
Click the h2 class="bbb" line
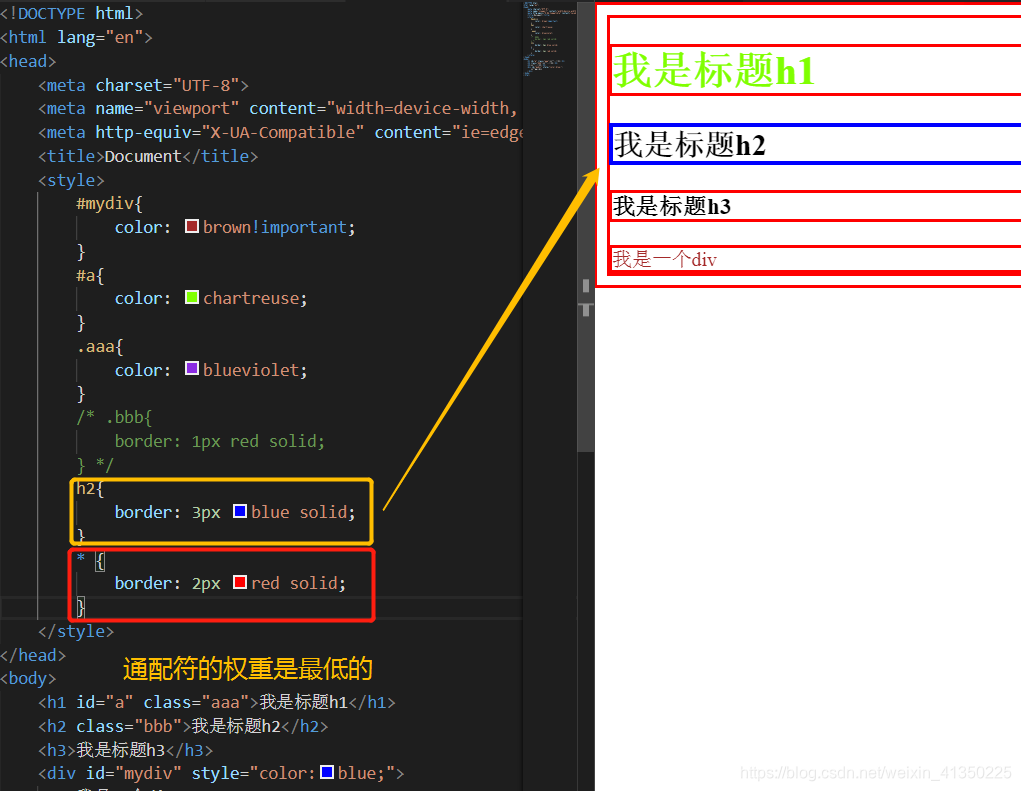(x=183, y=726)
